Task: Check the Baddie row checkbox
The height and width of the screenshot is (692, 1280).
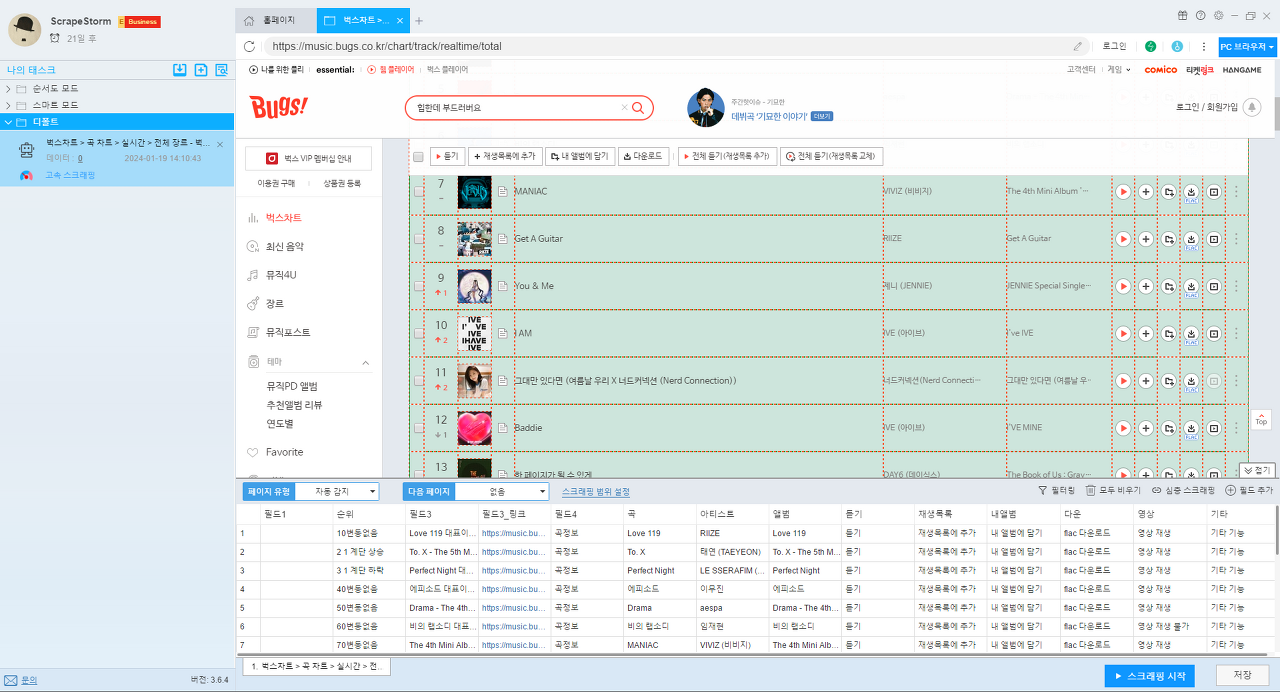Action: [419, 427]
